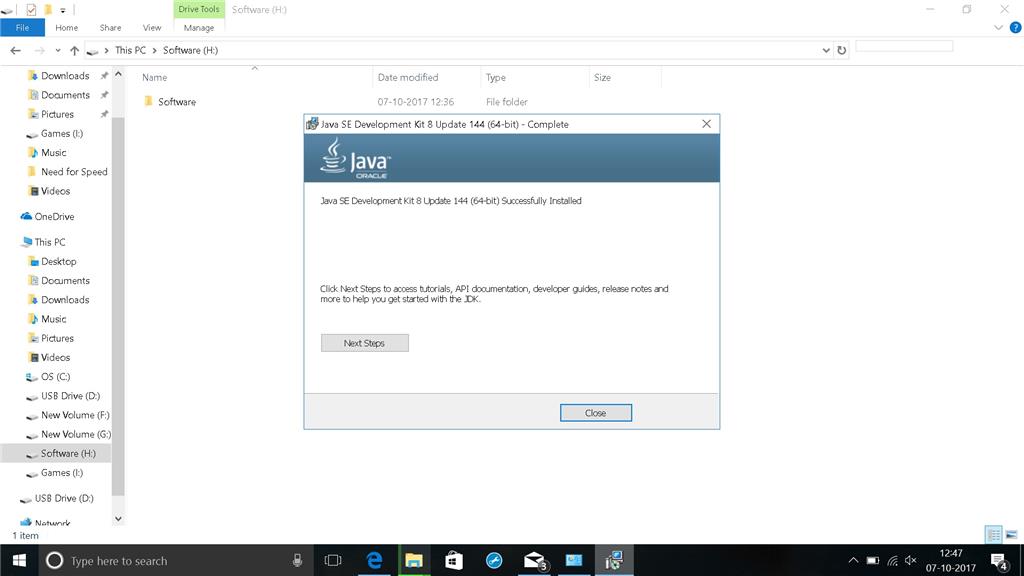Switch to Large icons view layout

pos(1012,535)
